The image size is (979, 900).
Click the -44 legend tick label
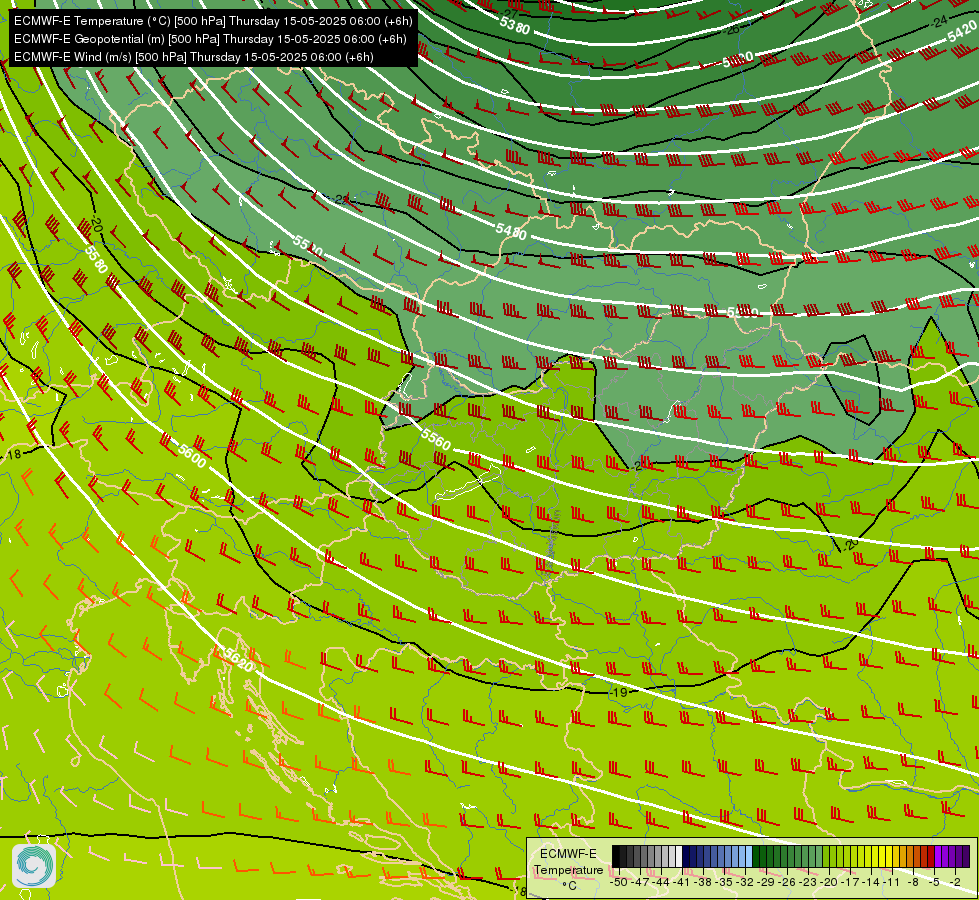[x=661, y=883]
